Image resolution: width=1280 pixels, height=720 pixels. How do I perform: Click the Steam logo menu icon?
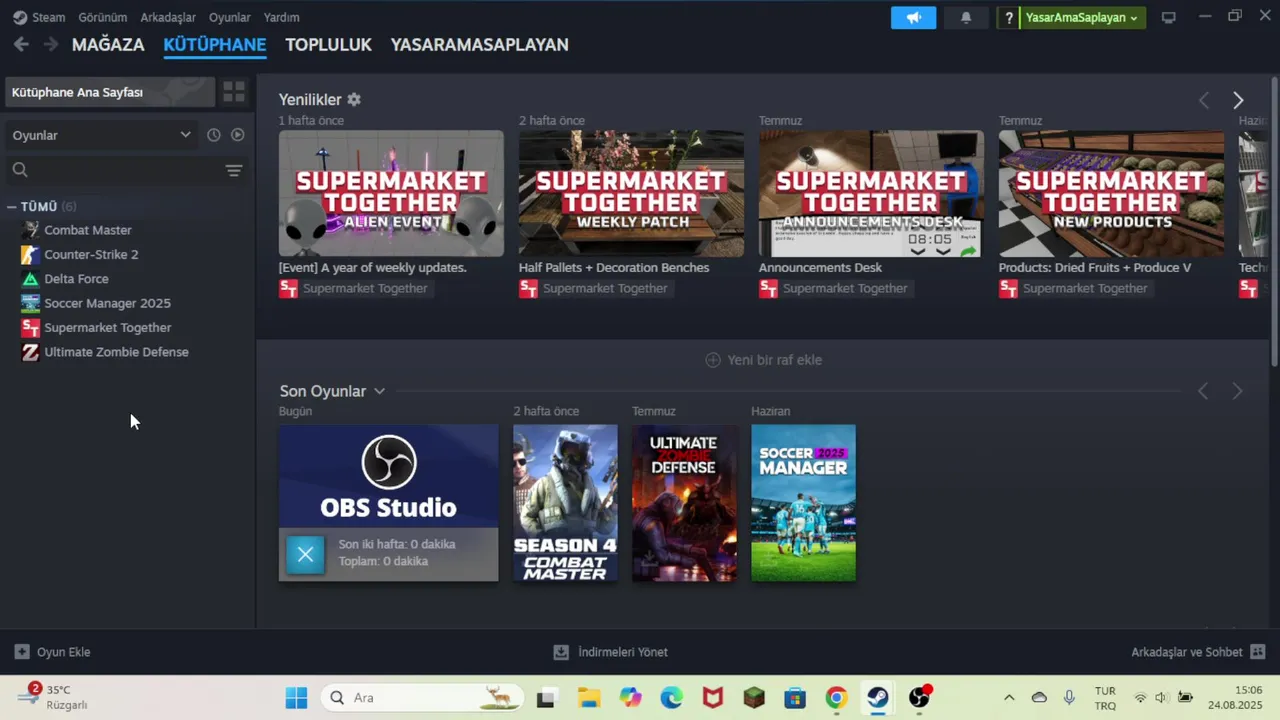pyautogui.click(x=20, y=17)
